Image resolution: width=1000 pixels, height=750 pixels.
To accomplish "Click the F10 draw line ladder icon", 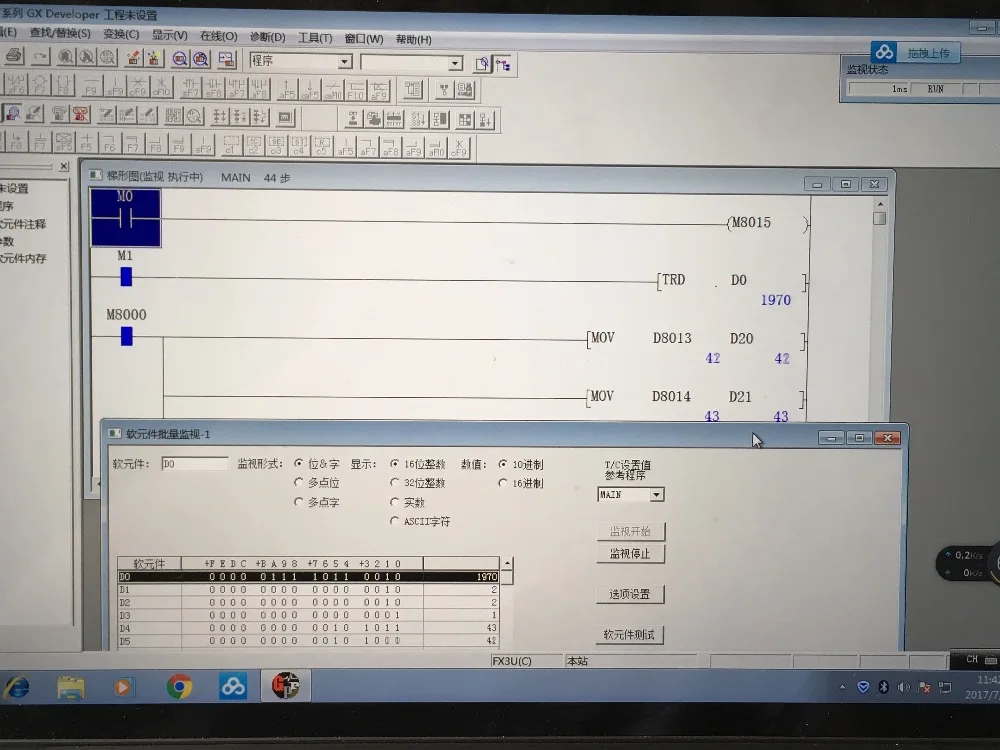I will pyautogui.click(x=356, y=90).
